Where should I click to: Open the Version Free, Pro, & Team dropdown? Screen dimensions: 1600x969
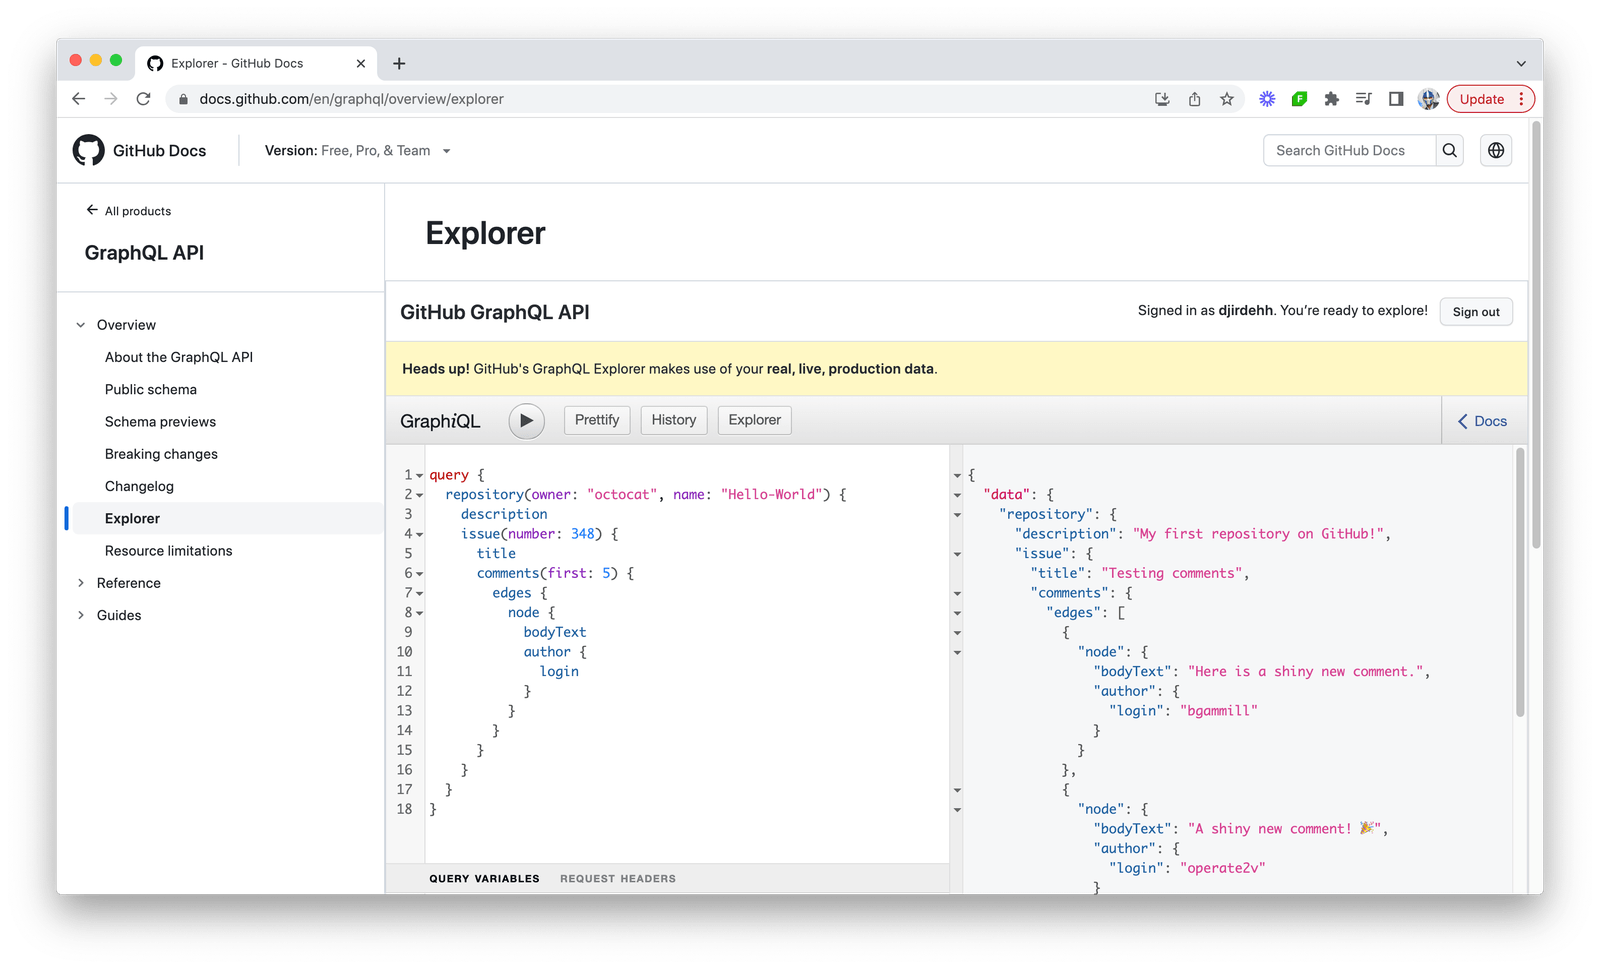click(358, 151)
